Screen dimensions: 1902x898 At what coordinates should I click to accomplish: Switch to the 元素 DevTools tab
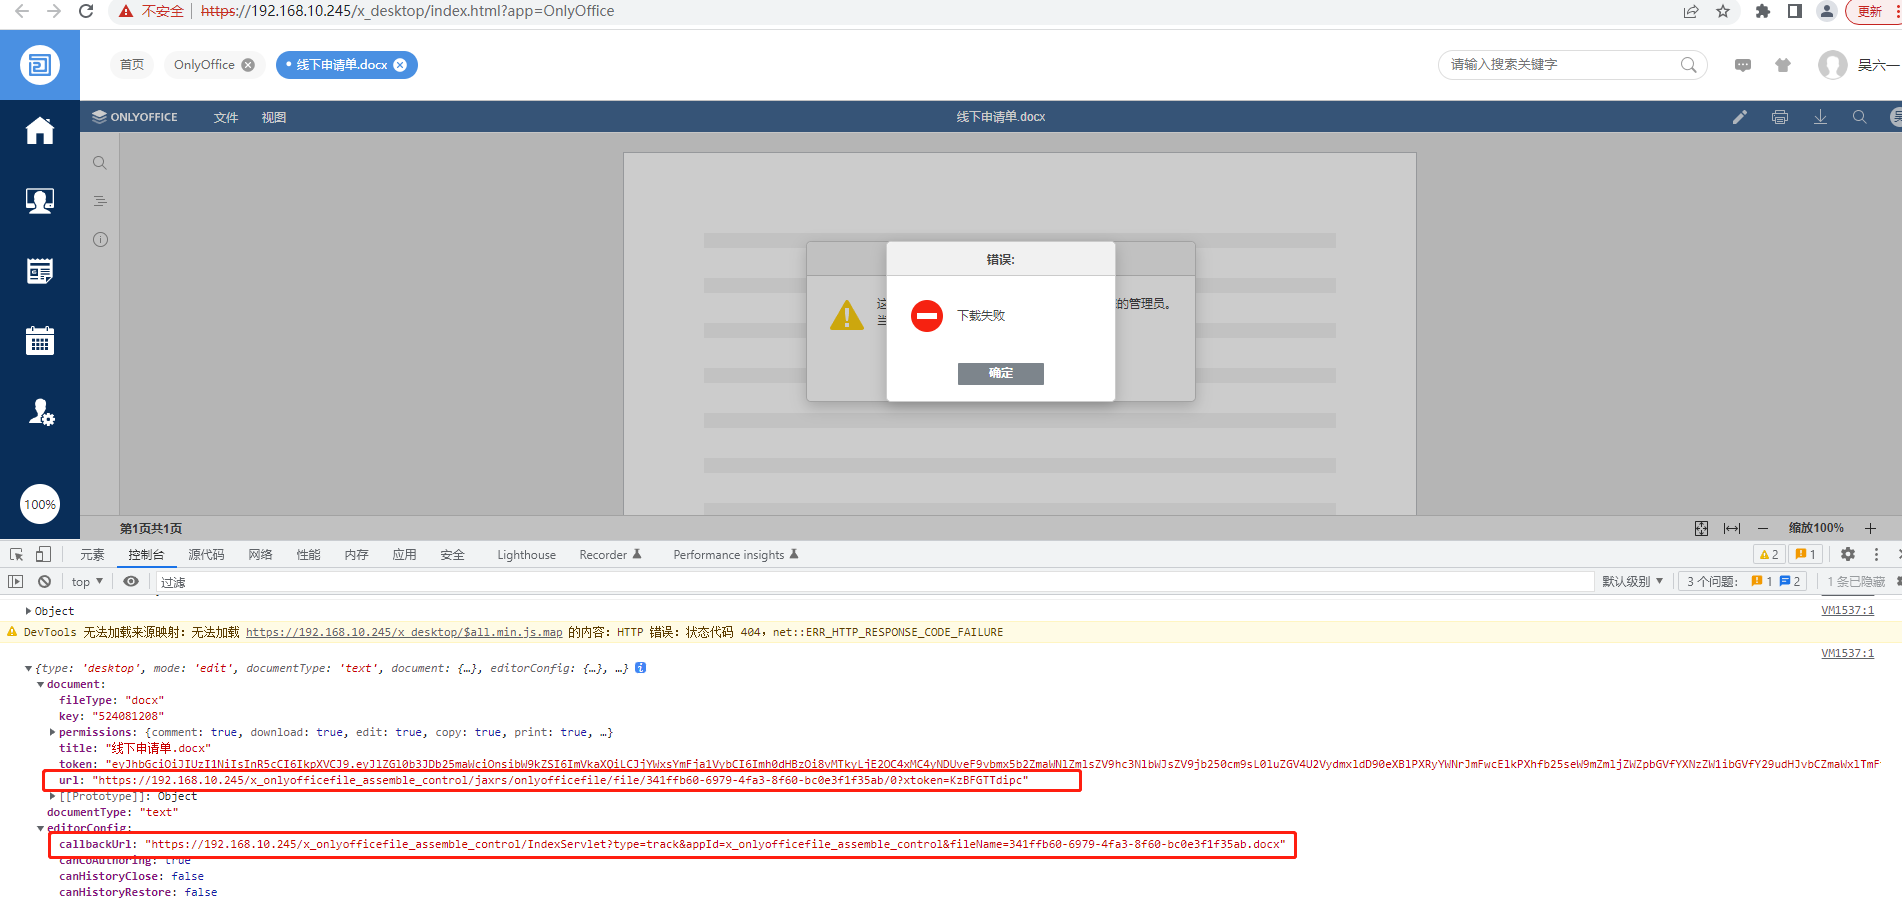click(x=92, y=555)
